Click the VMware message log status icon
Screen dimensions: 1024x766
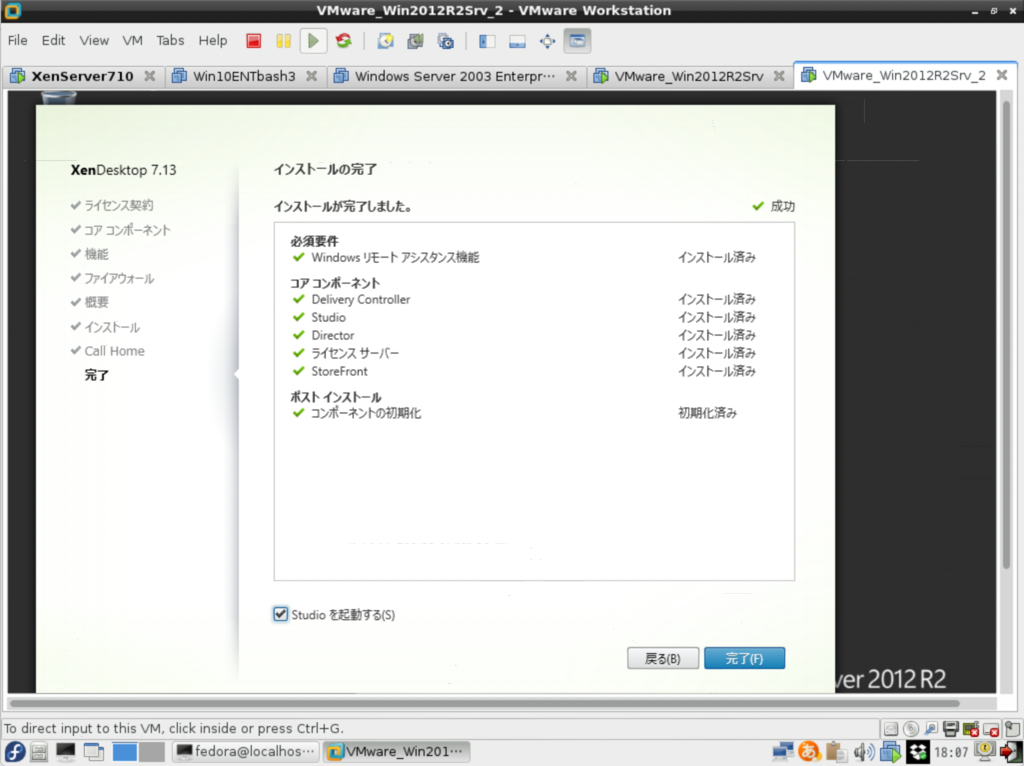[1012, 729]
